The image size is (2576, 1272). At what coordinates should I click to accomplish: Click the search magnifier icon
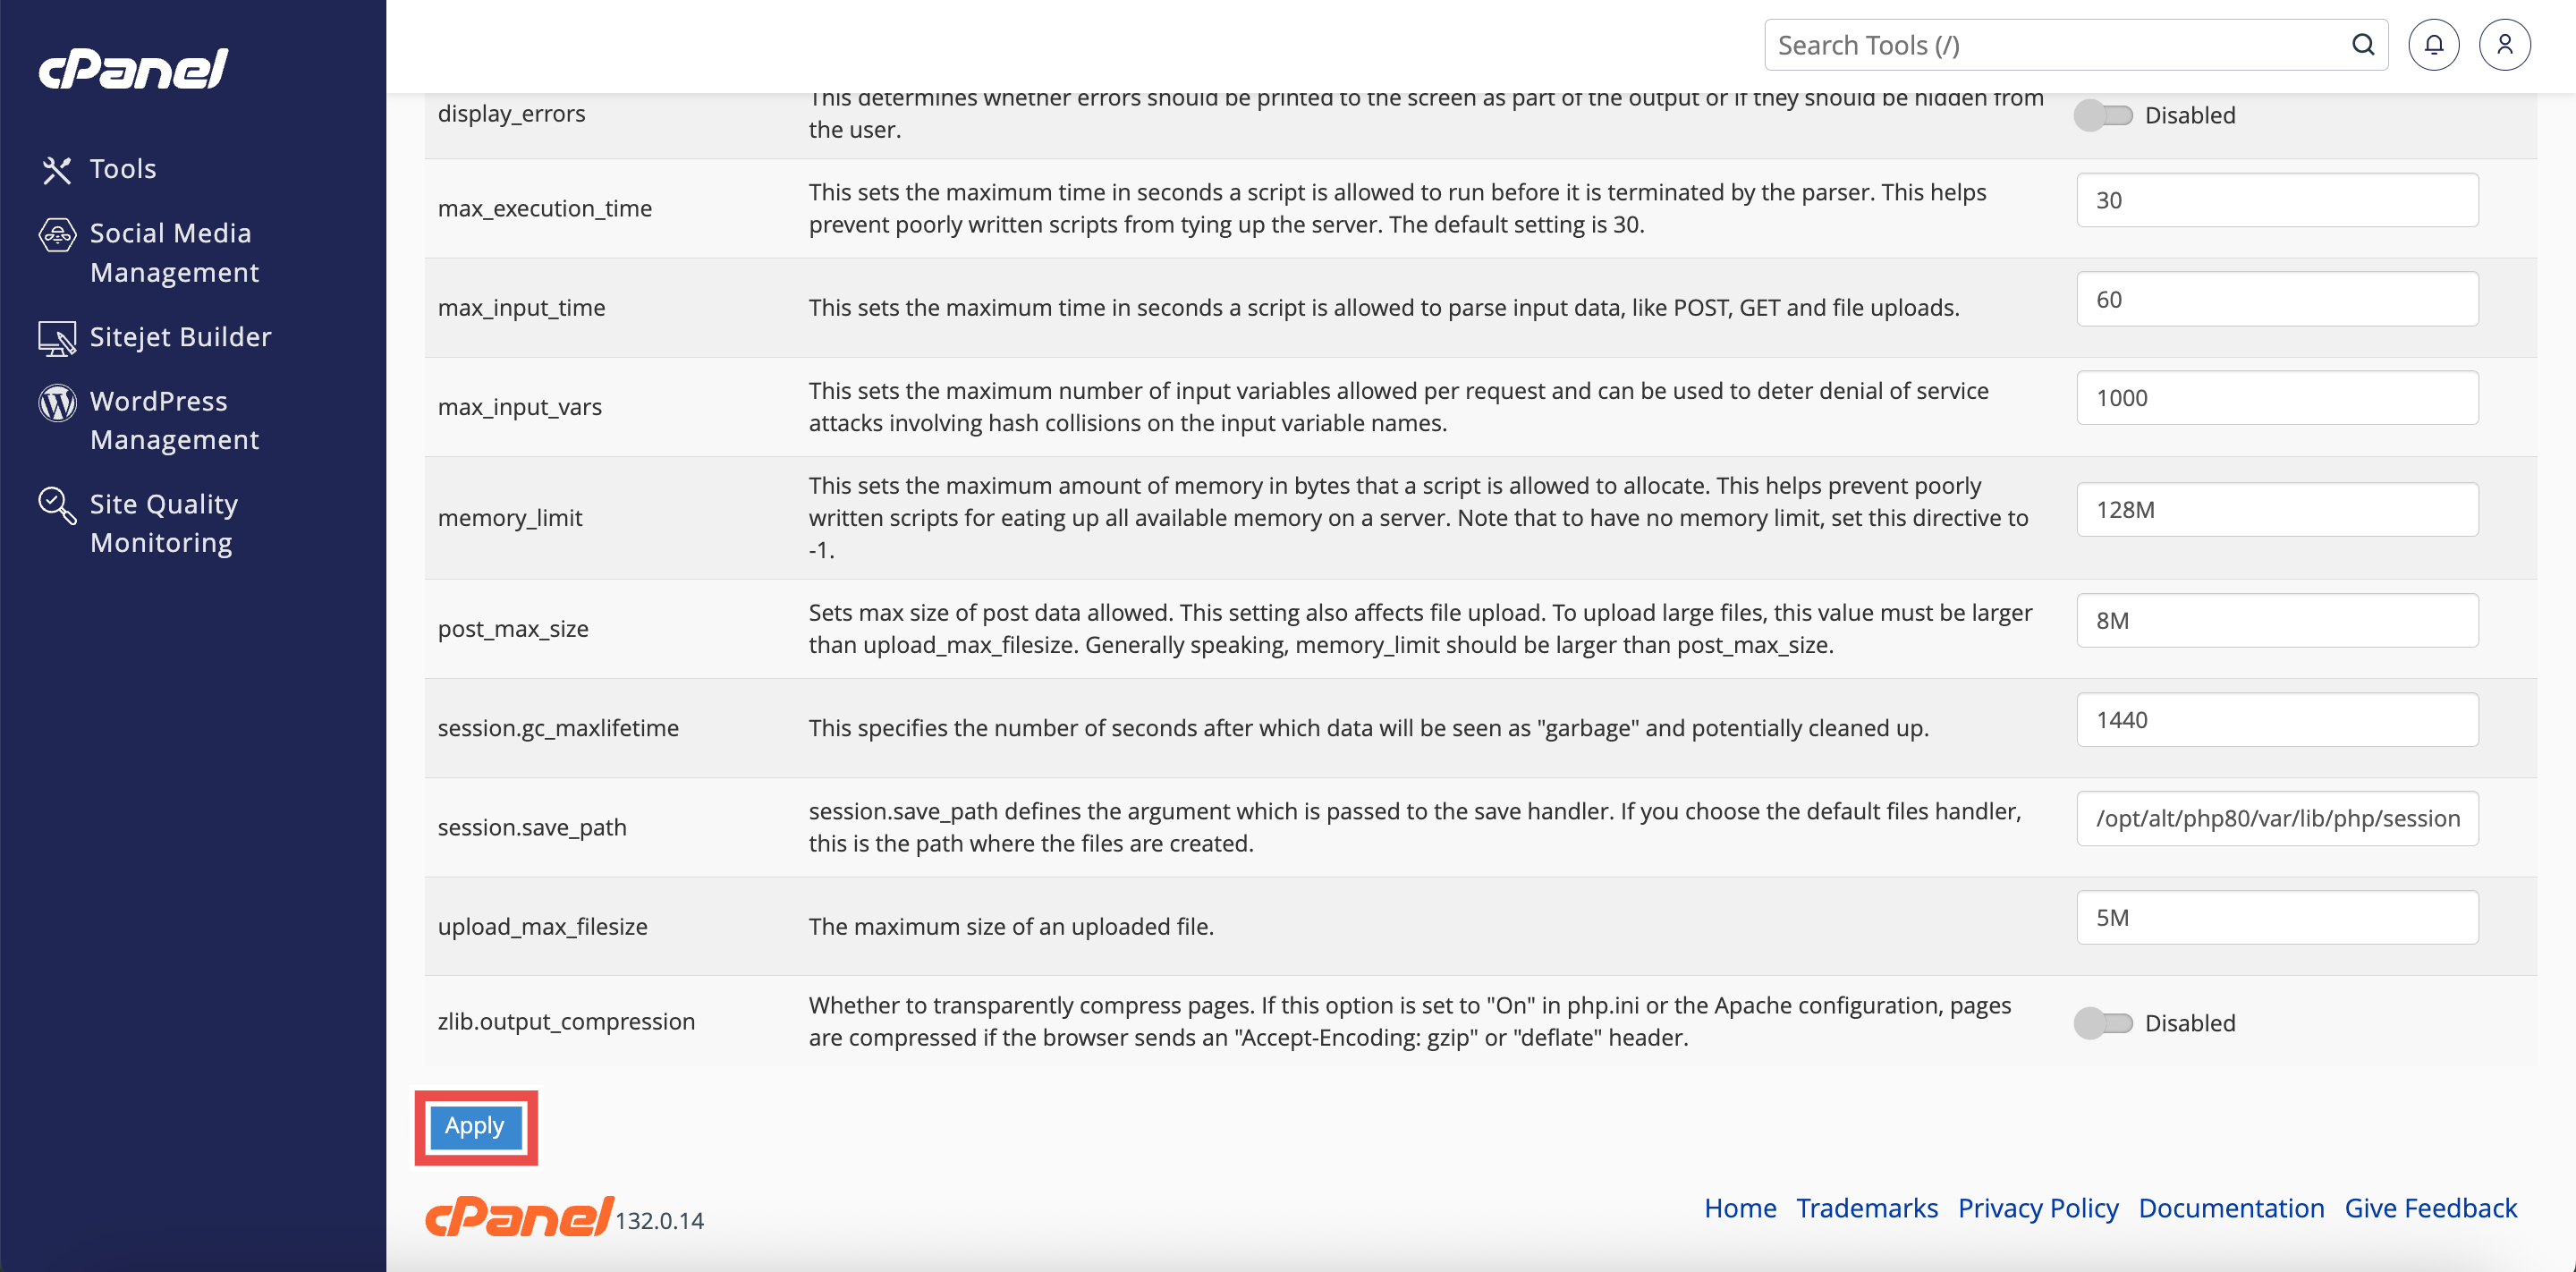coord(2362,45)
